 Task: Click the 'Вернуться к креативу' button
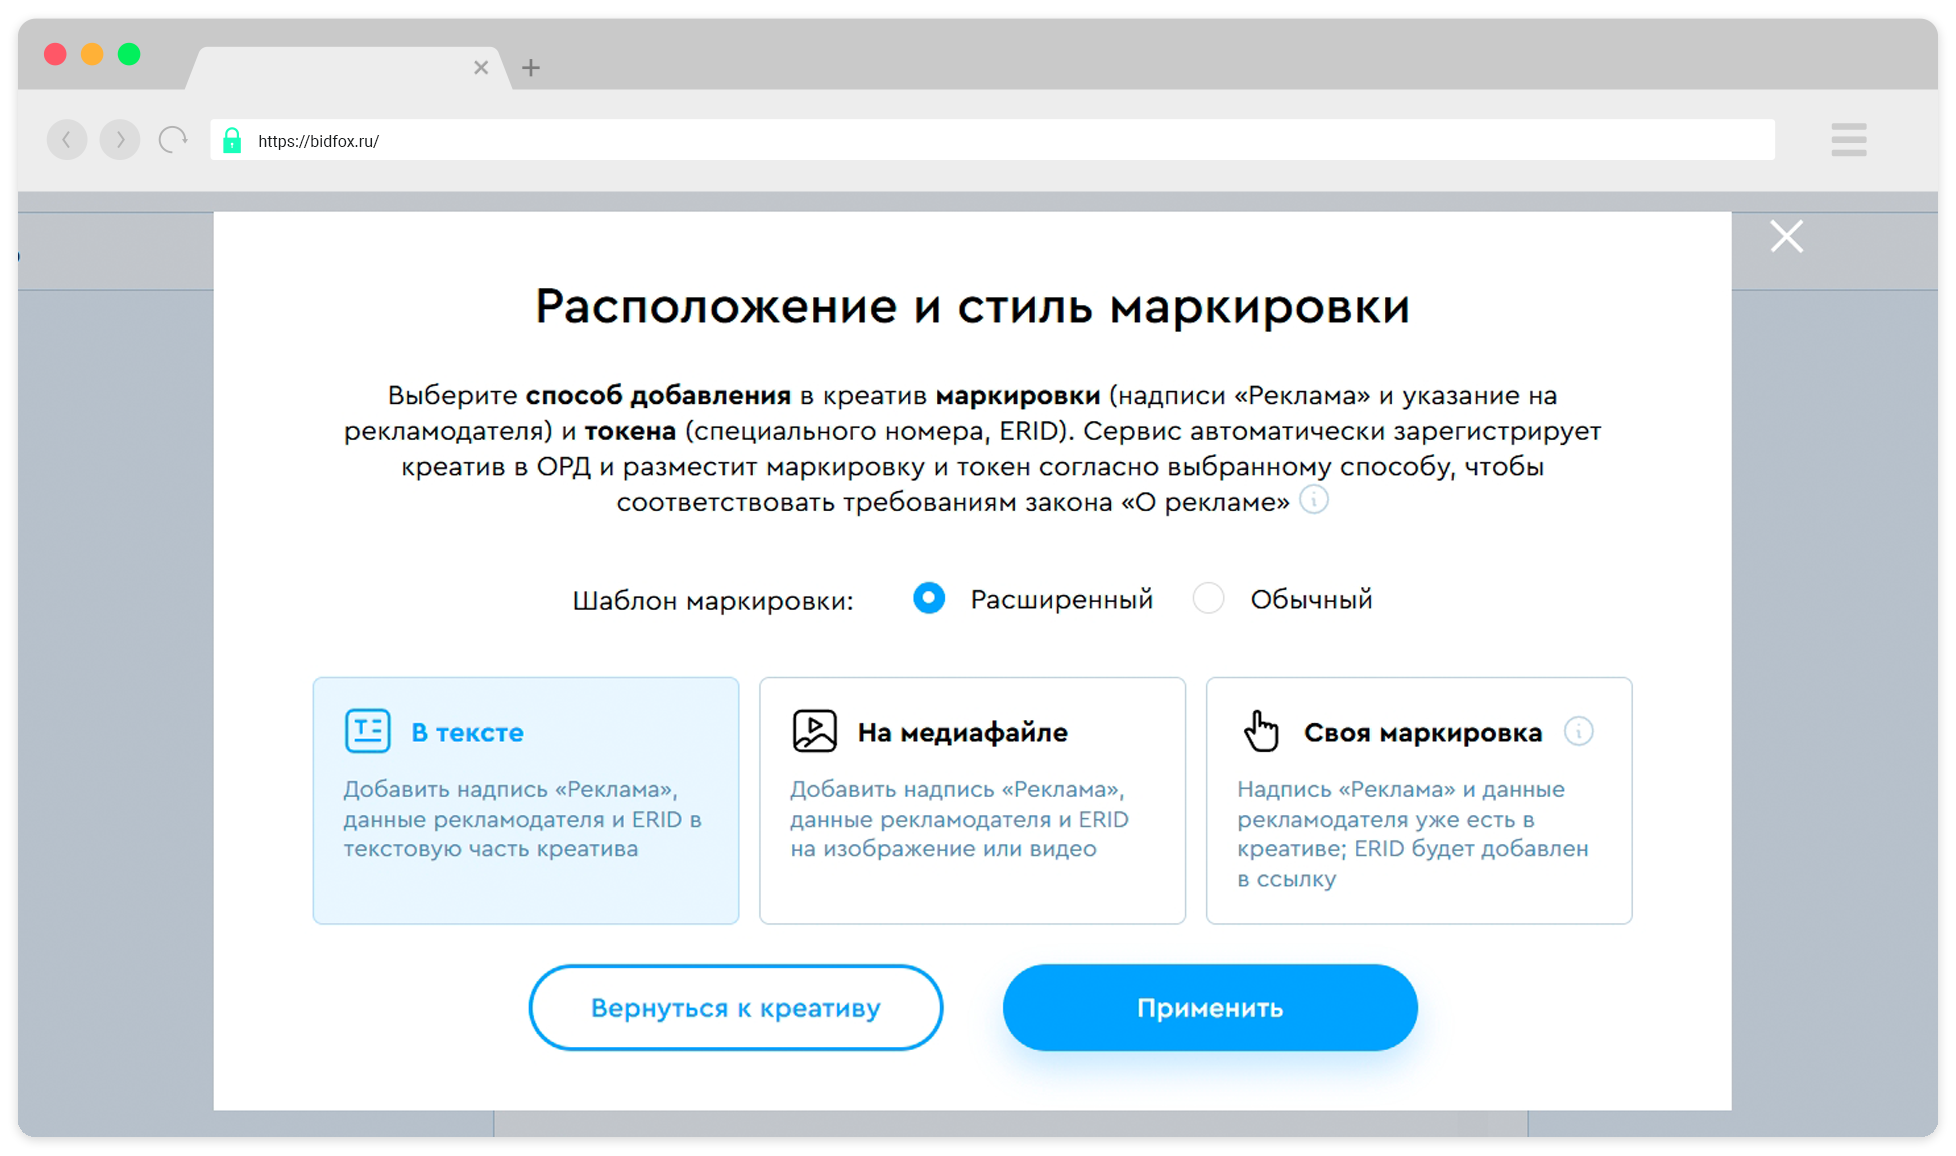736,1007
